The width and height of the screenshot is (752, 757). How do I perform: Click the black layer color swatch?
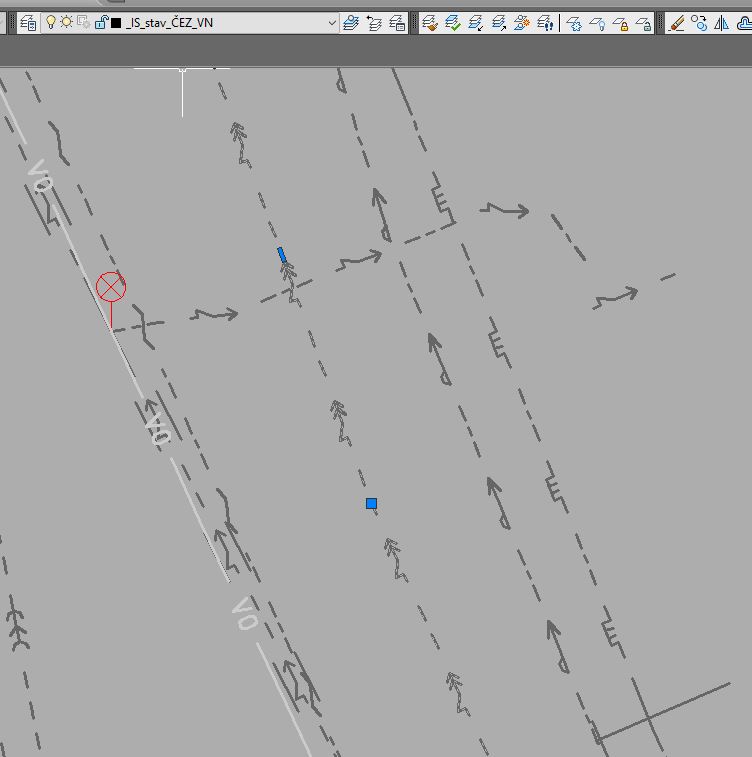[x=116, y=23]
